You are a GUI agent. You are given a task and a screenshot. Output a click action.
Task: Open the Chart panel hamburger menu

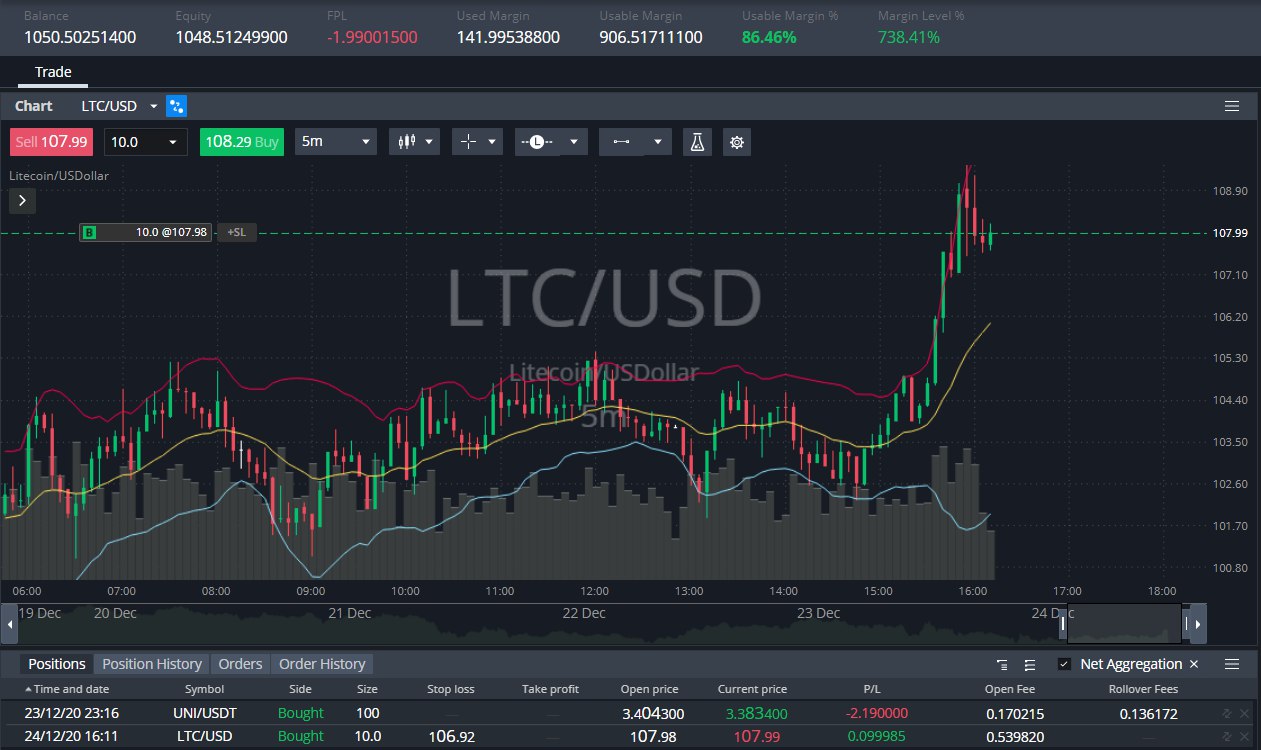pos(1232,106)
